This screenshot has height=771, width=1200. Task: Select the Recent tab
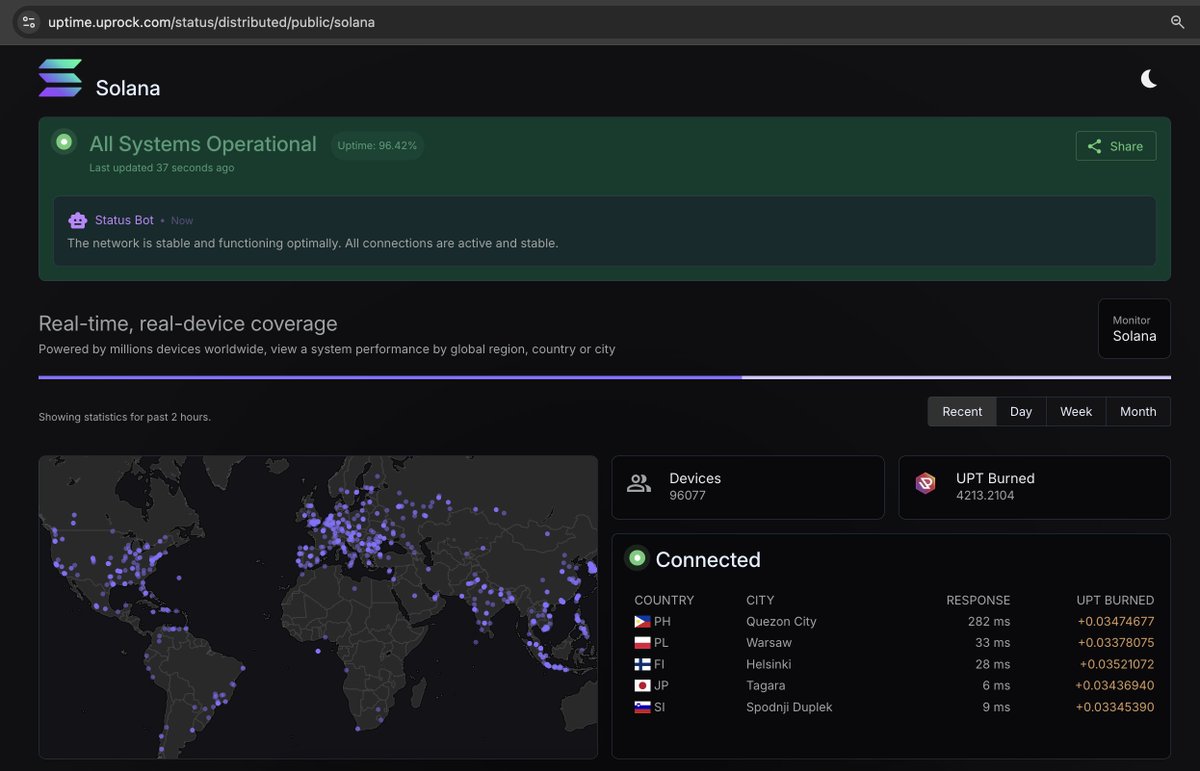(962, 411)
